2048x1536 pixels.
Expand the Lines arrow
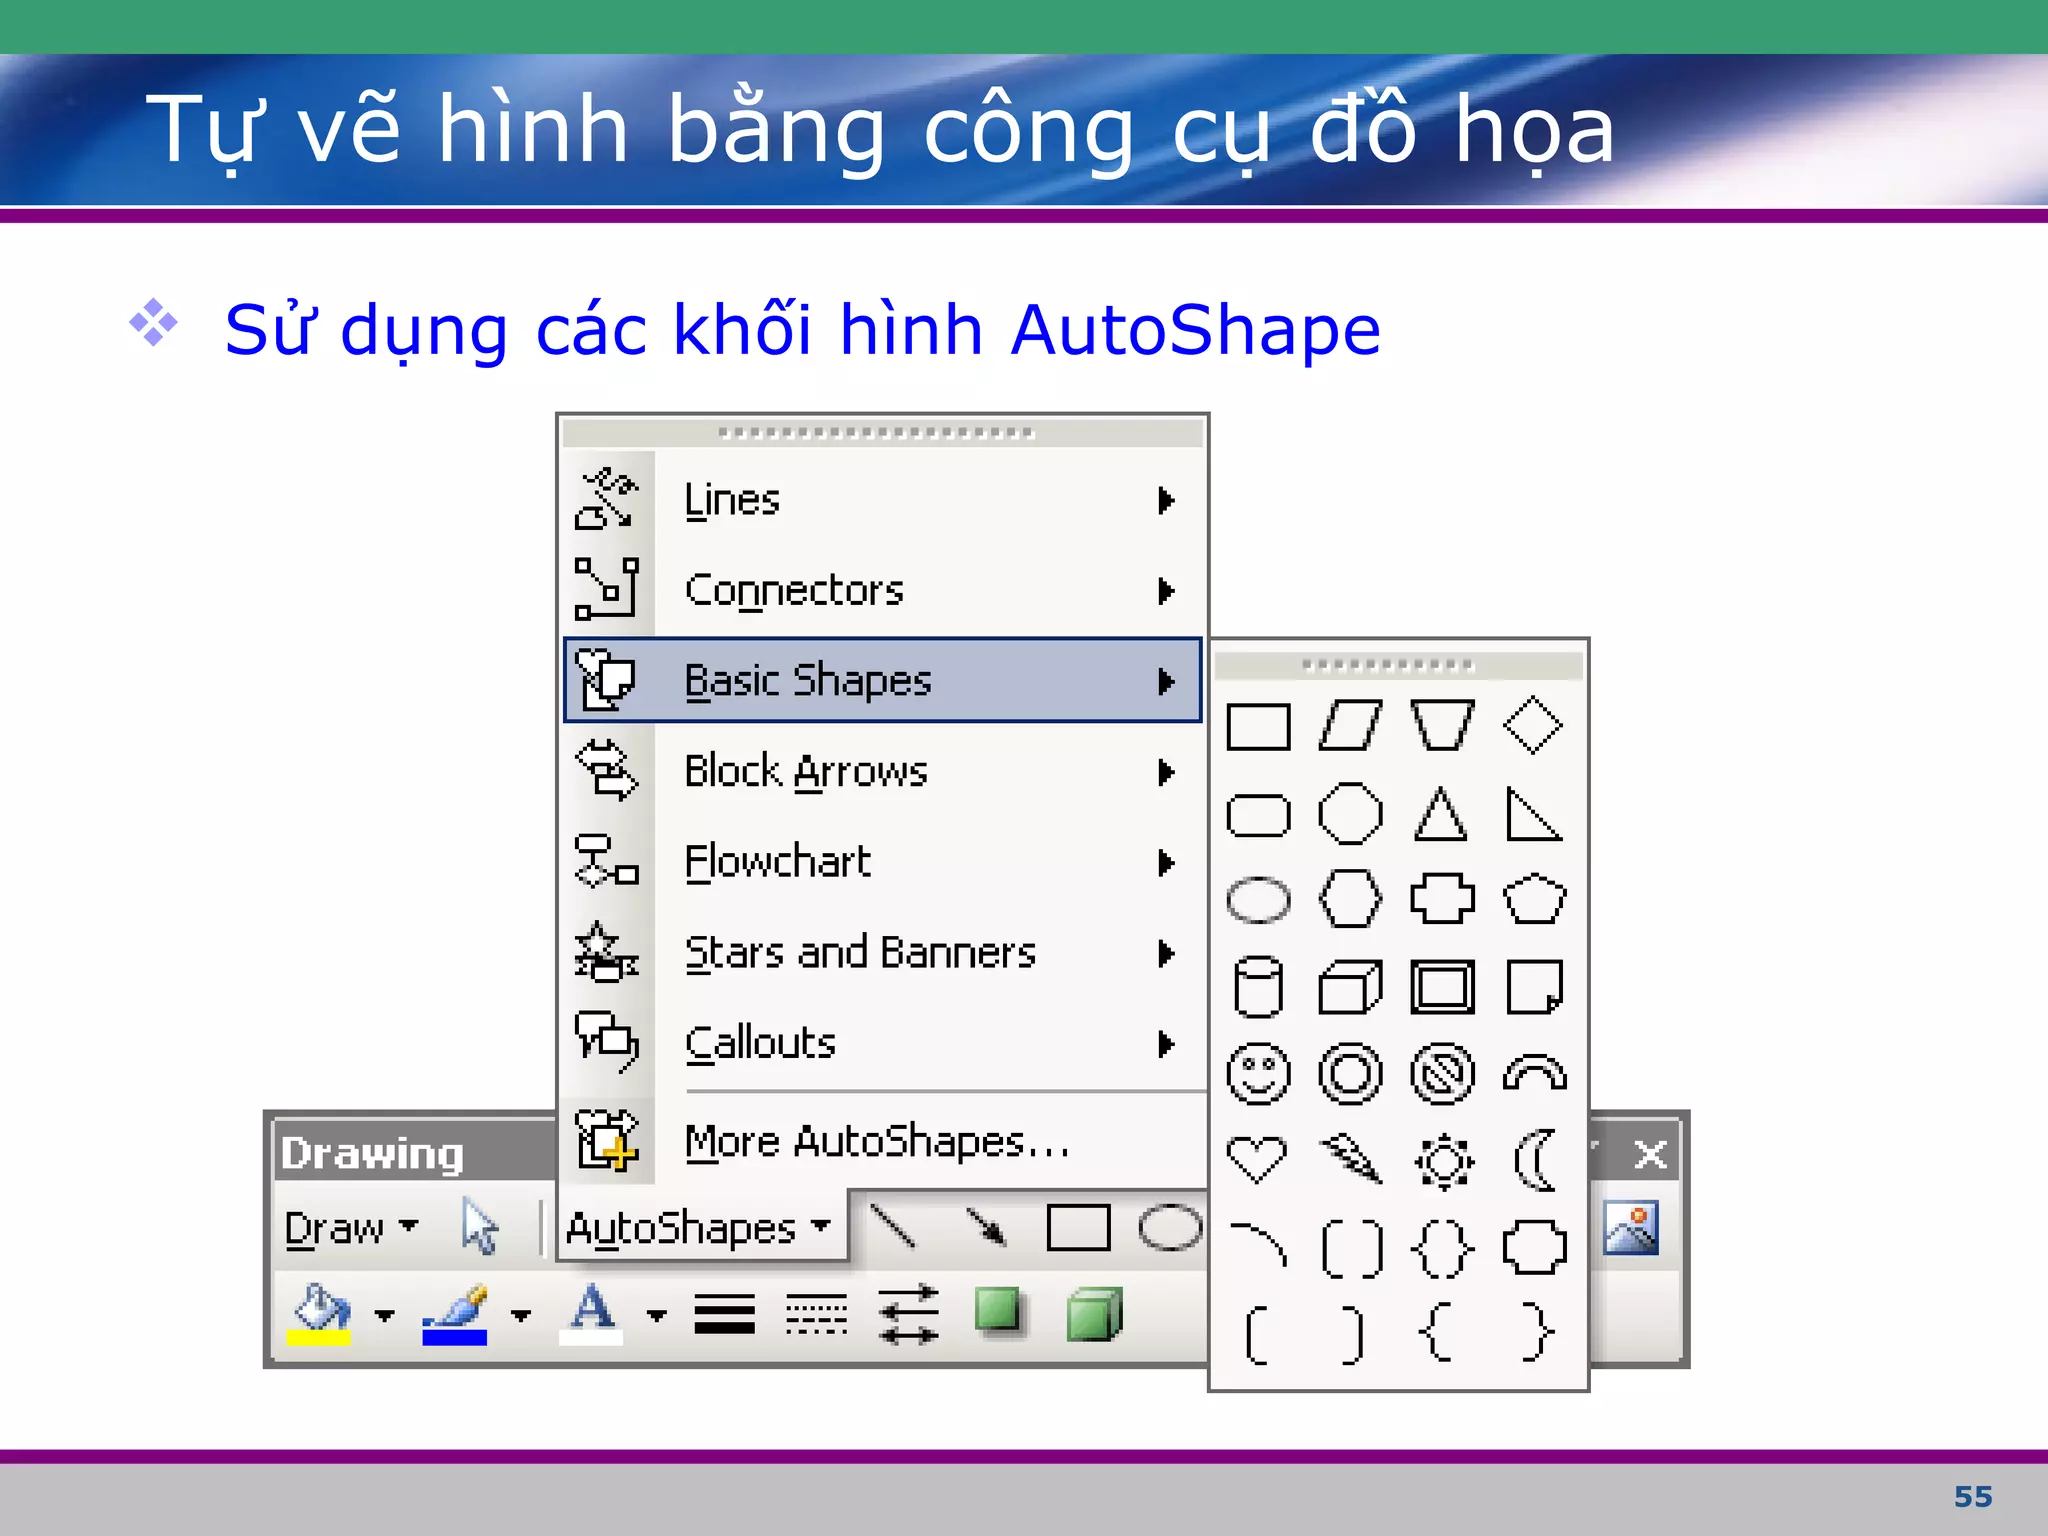coord(1166,500)
